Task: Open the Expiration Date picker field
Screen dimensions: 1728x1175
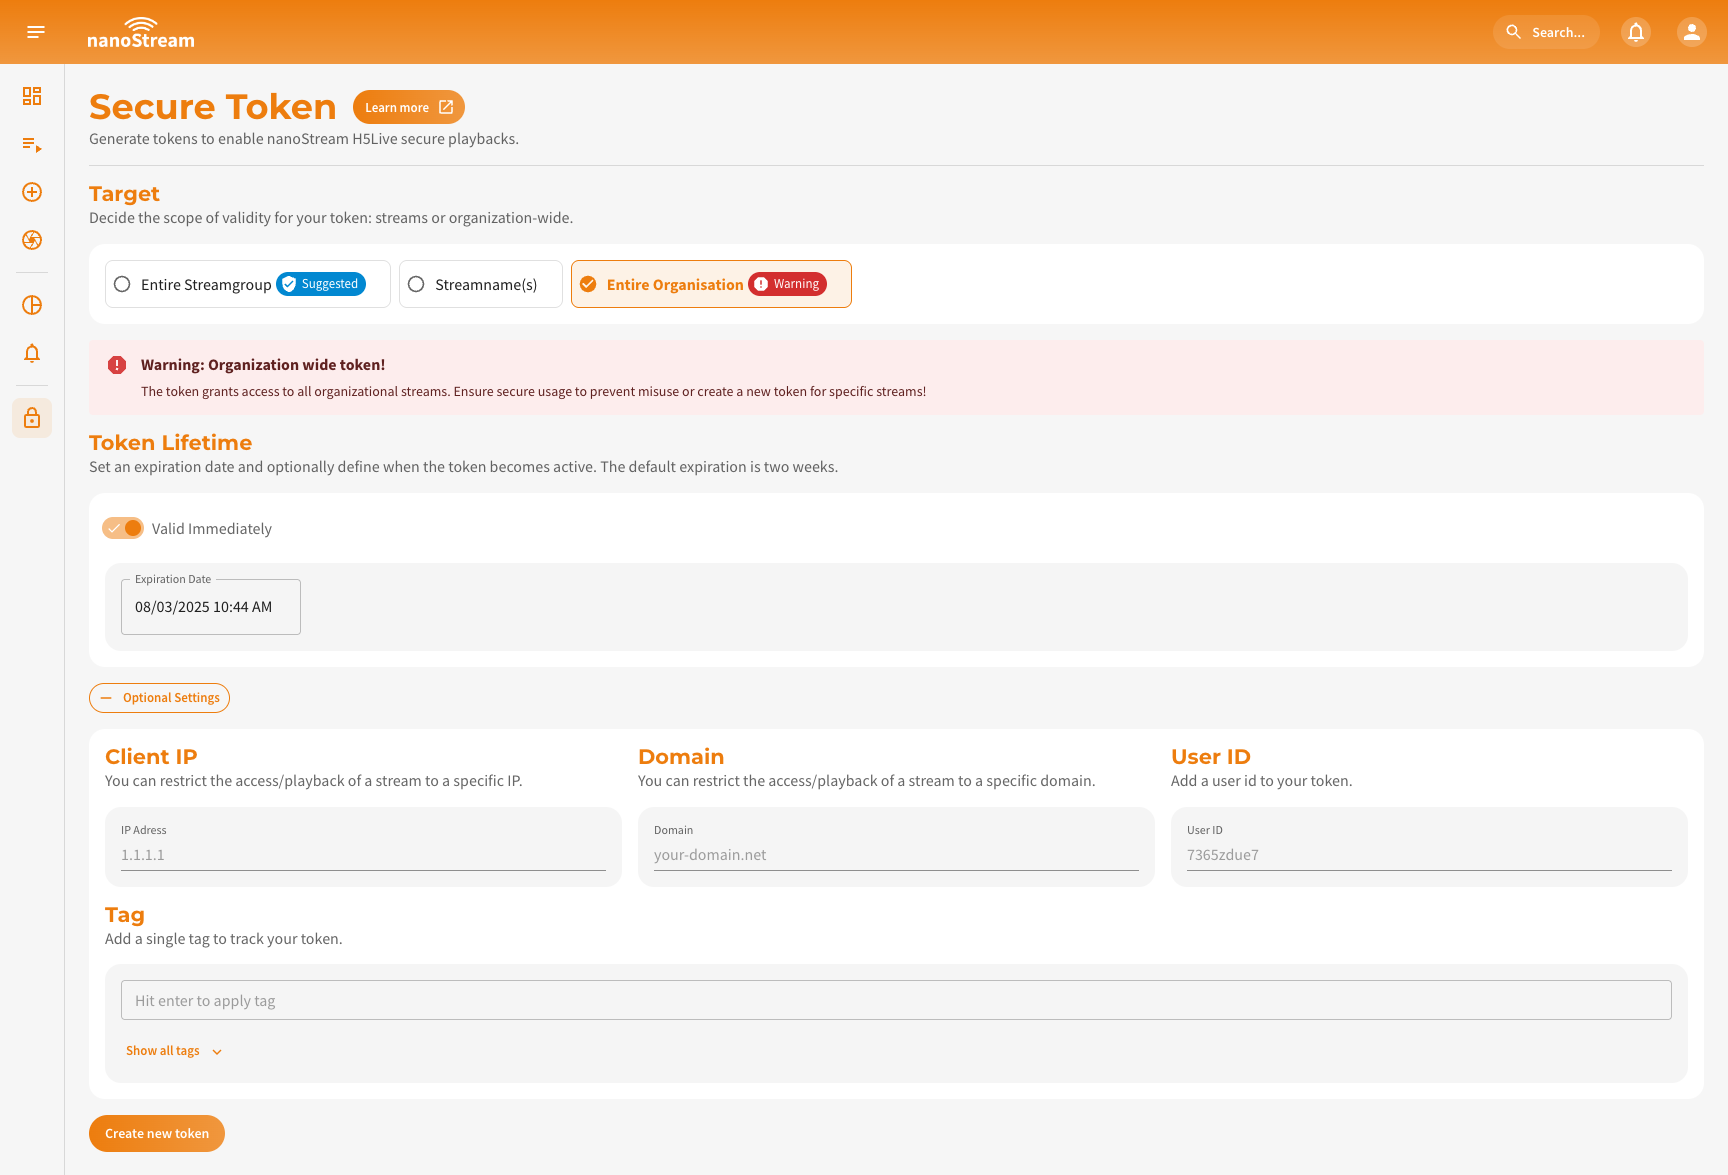Action: click(x=211, y=607)
